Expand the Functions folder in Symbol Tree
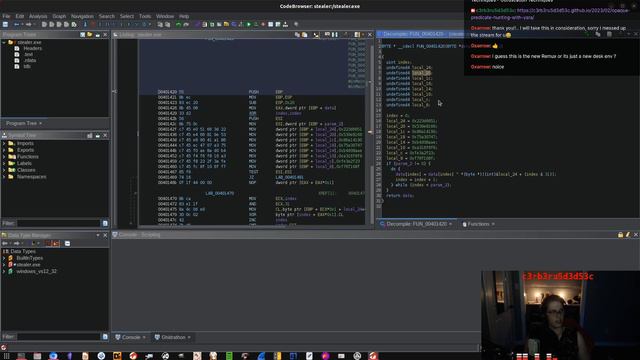This screenshot has width=640, height=360. 4,157
